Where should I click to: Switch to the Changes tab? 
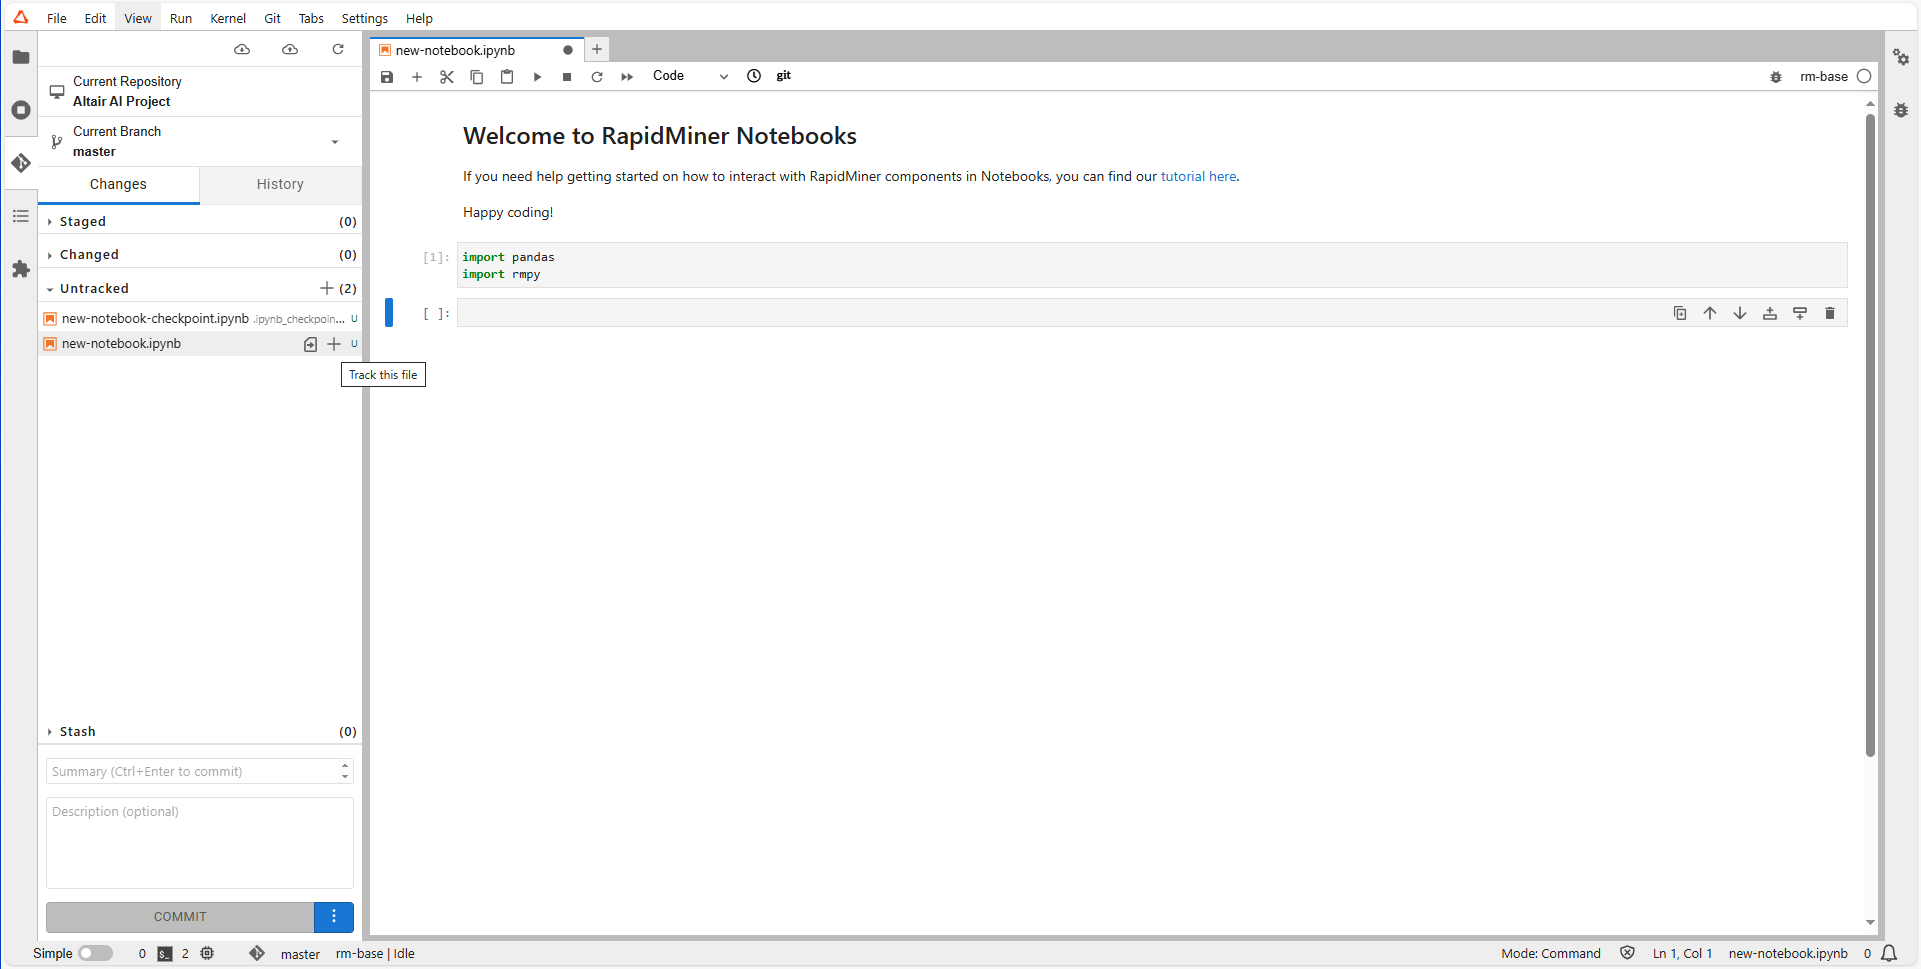118,184
